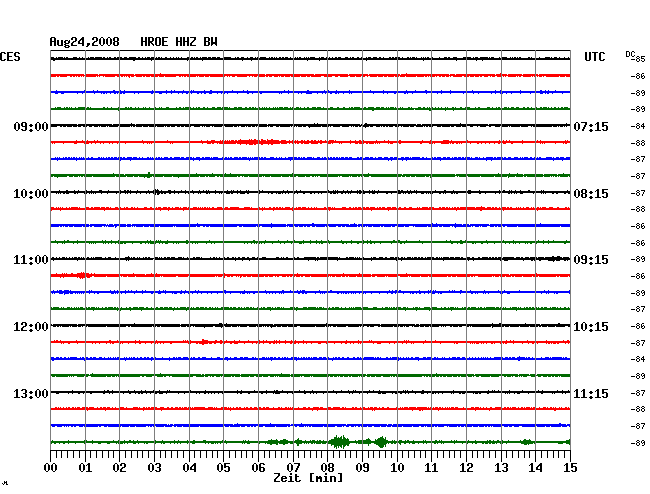This screenshot has width=650, height=494.
Task: Click the 09:15 UTC time label
Action: tap(591, 260)
